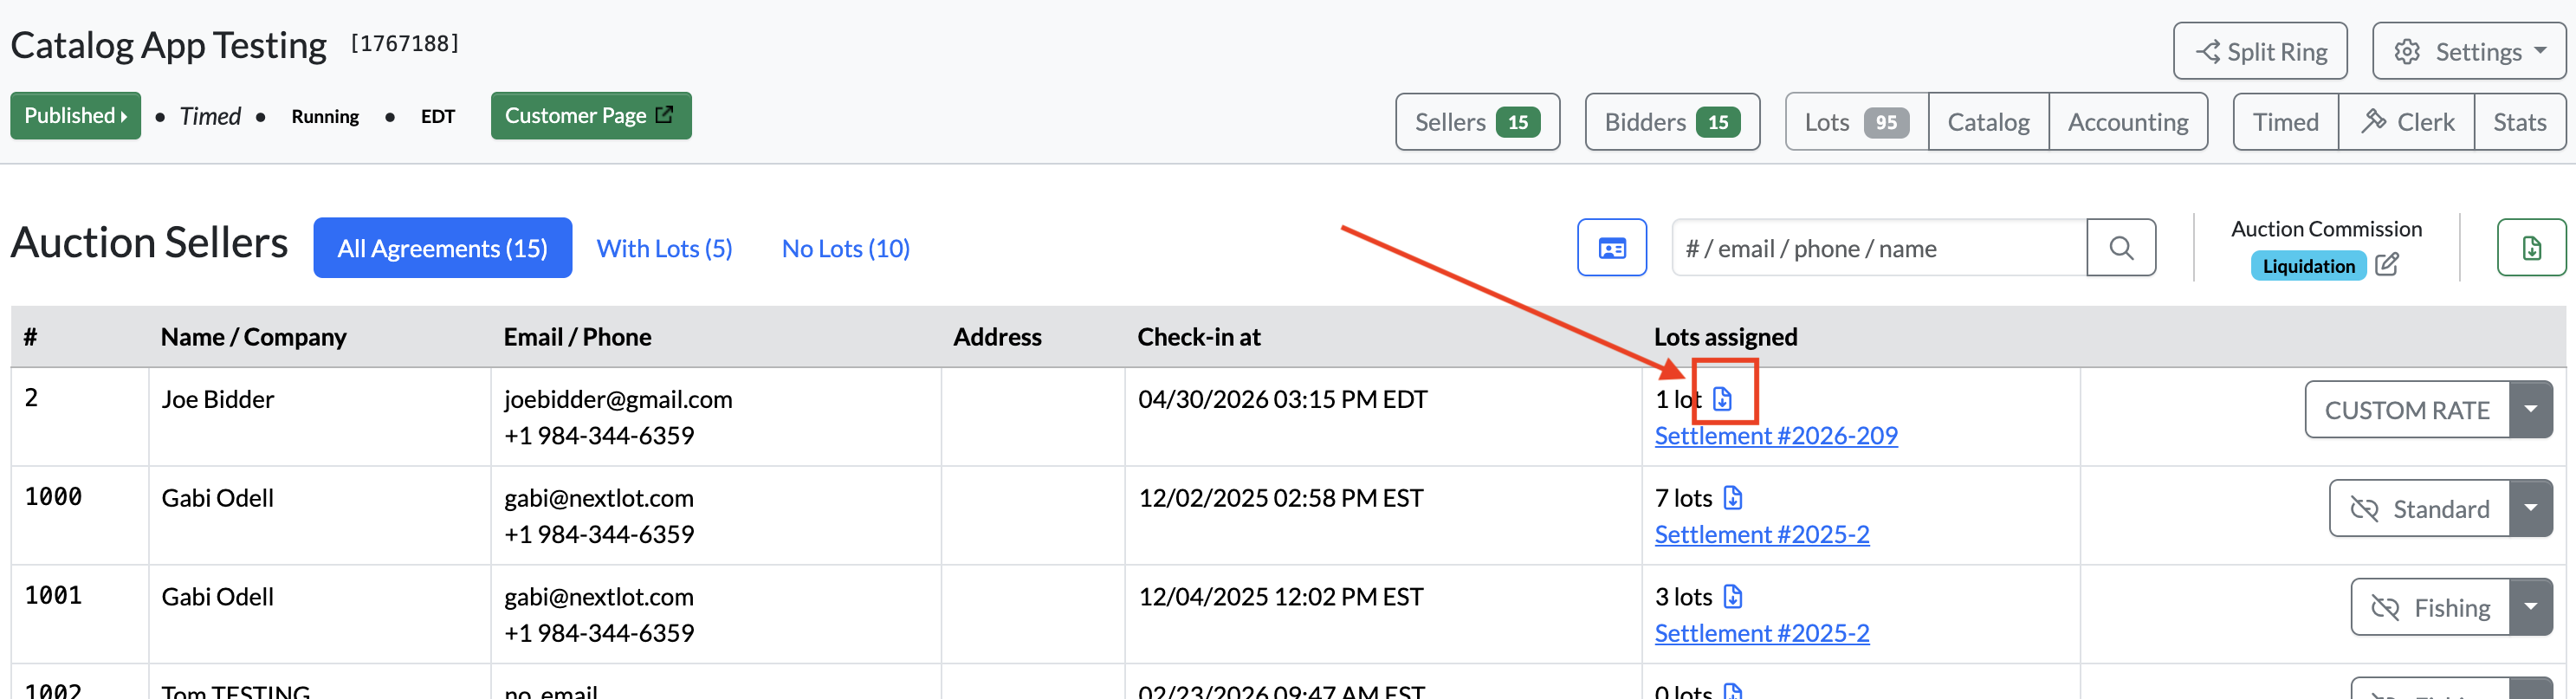This screenshot has width=2576, height=699.
Task: Focus the email/phone/name search field
Action: pos(1880,247)
